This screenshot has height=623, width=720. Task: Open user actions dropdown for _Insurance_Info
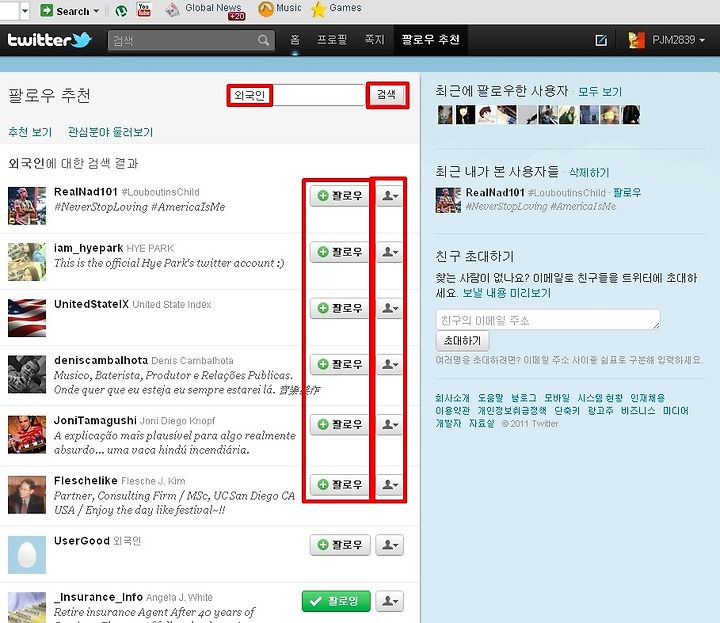(x=390, y=601)
